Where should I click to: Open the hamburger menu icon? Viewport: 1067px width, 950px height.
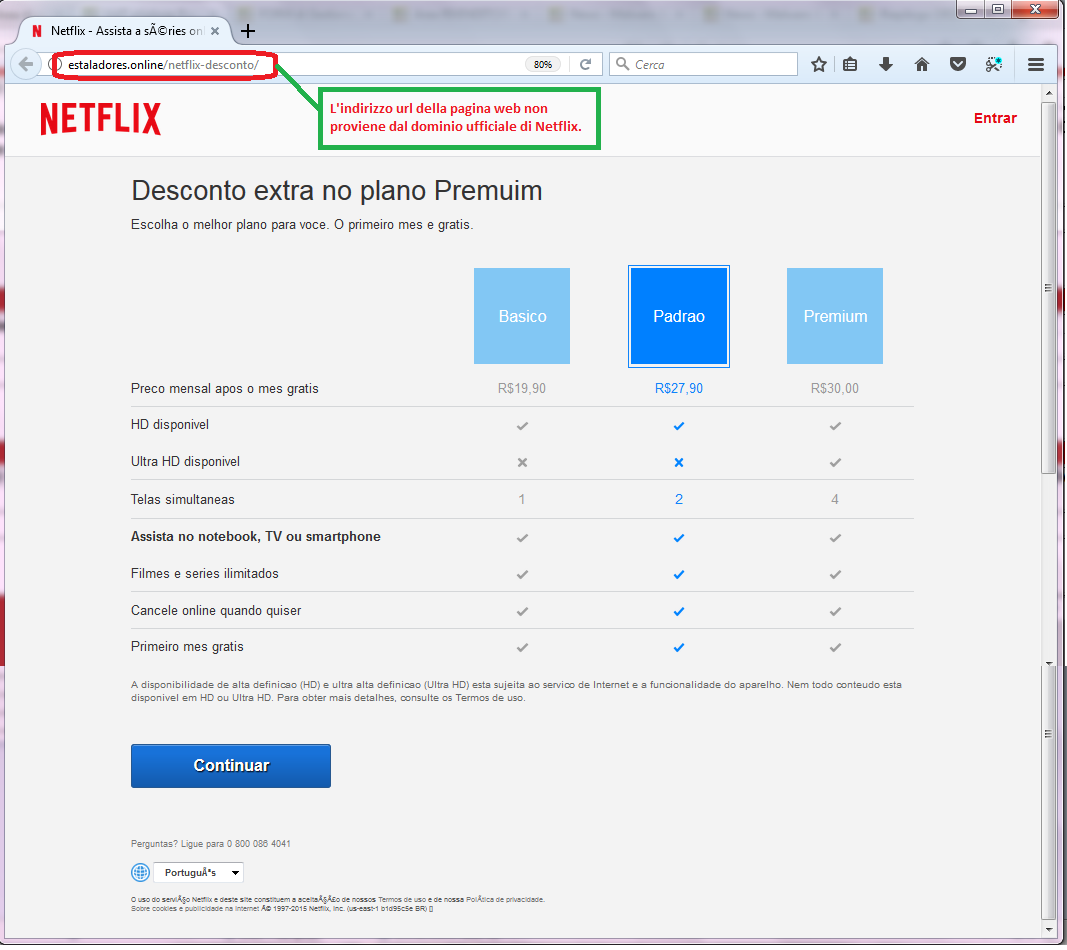pos(1036,65)
